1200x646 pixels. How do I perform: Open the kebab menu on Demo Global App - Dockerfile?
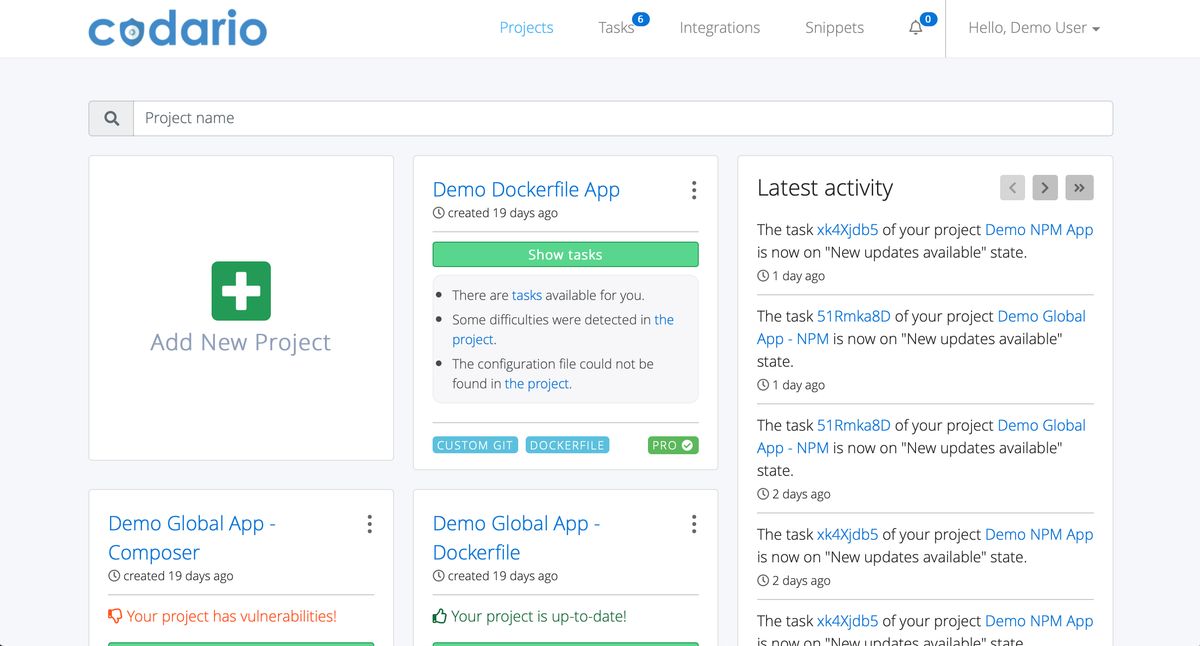pyautogui.click(x=694, y=523)
